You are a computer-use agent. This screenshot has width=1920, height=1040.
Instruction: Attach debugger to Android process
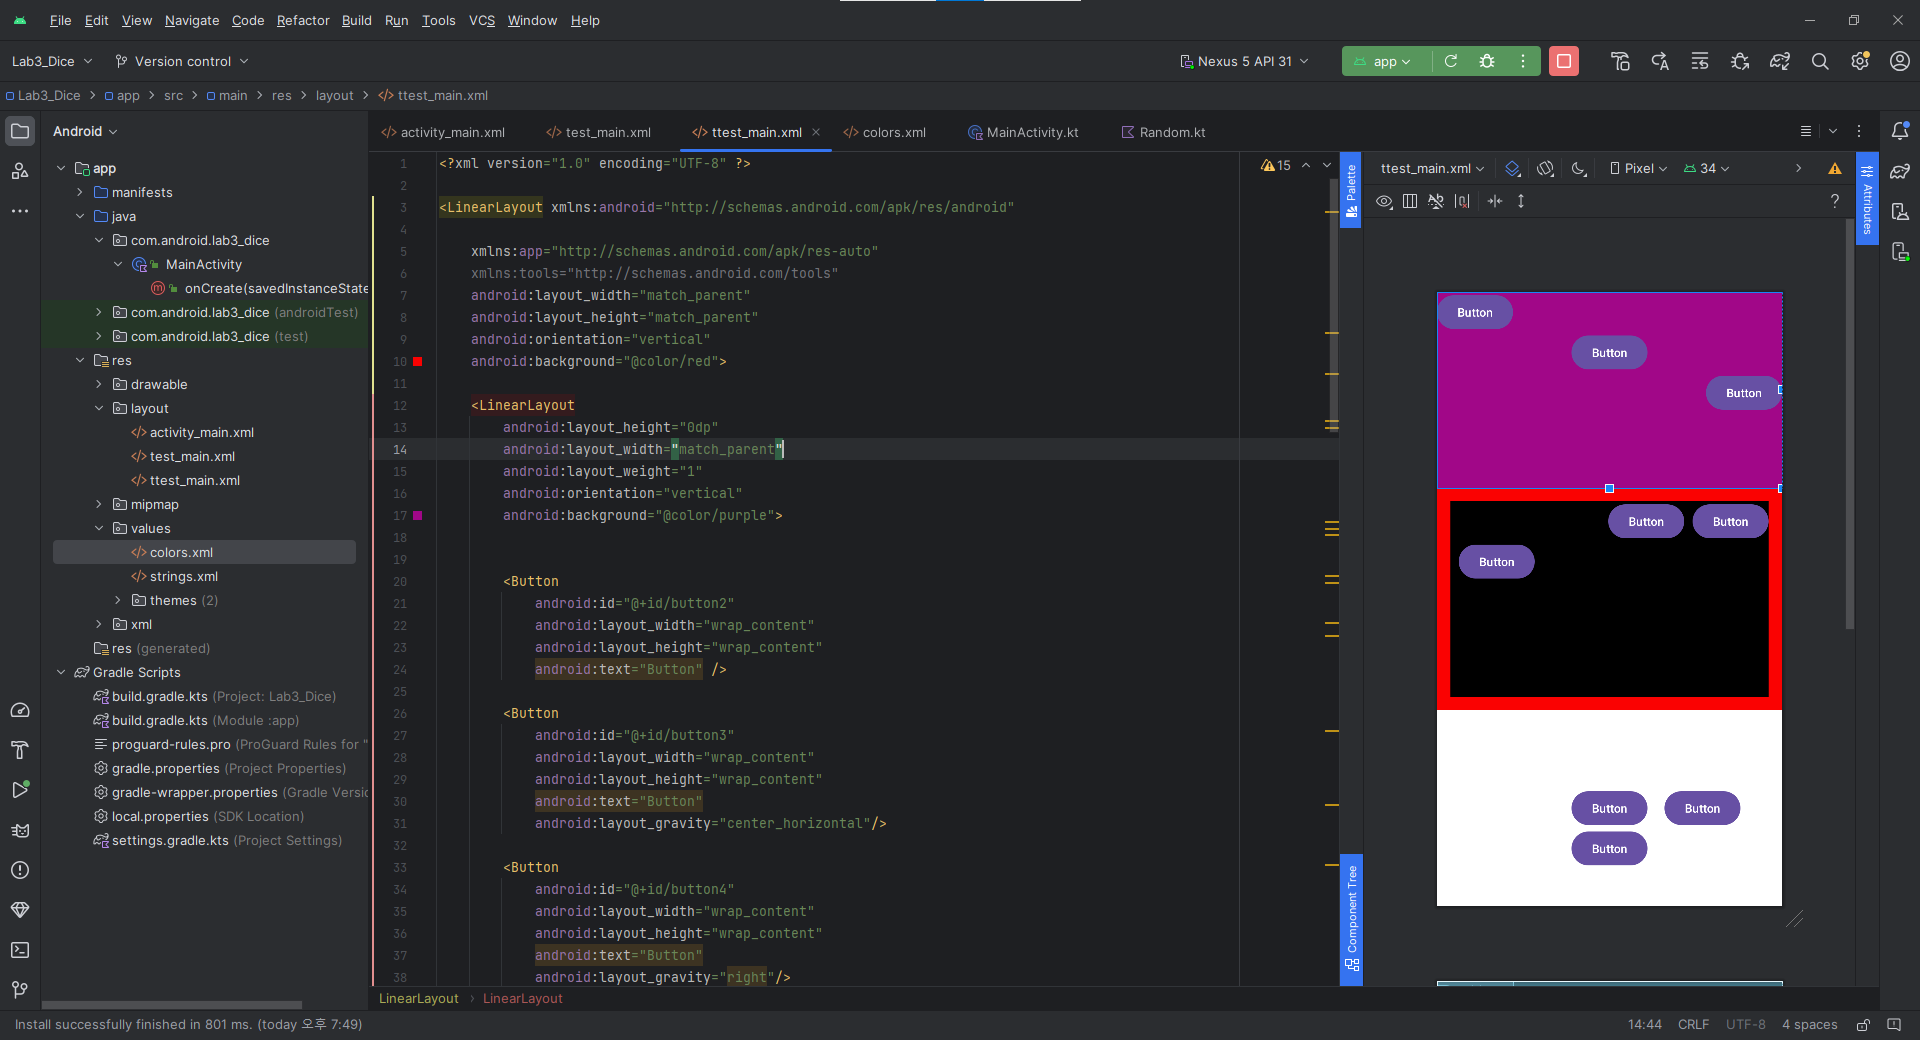pyautogui.click(x=1740, y=61)
